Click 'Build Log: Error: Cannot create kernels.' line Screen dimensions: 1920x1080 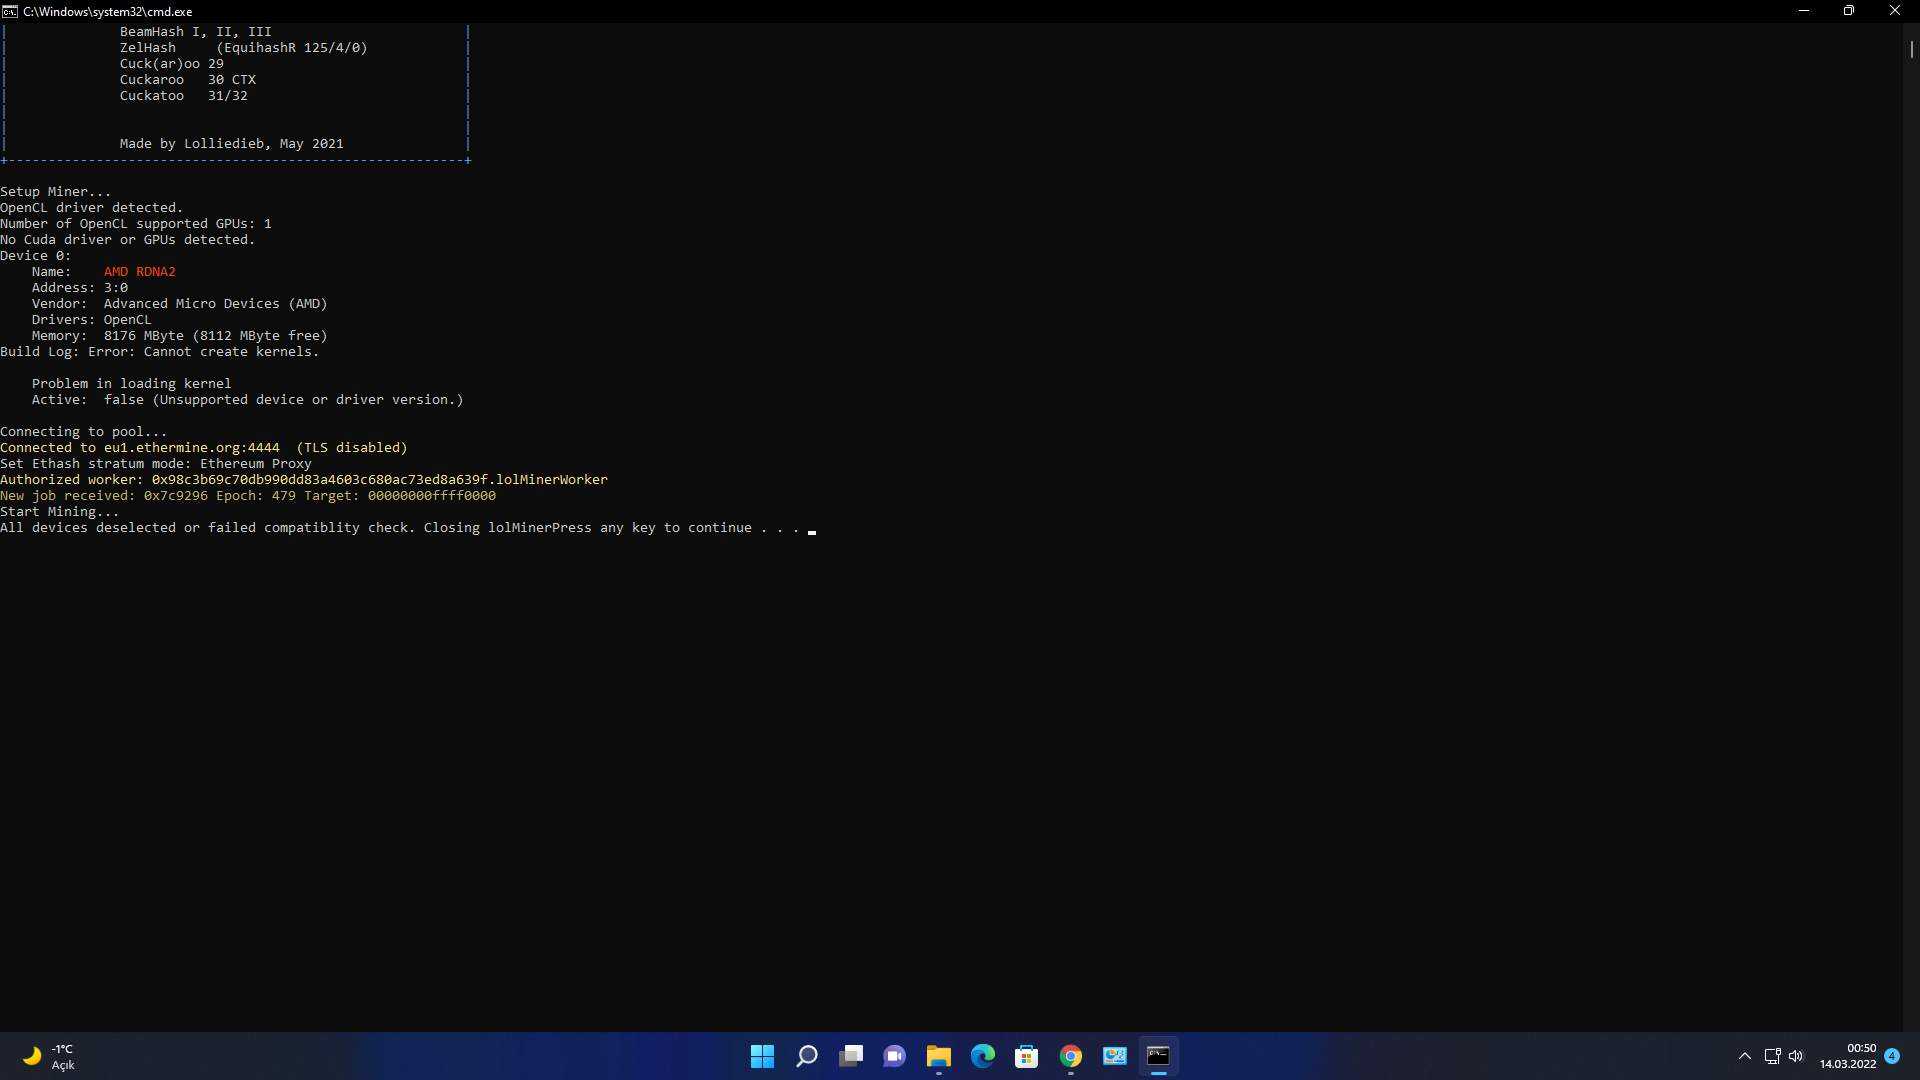coord(160,352)
